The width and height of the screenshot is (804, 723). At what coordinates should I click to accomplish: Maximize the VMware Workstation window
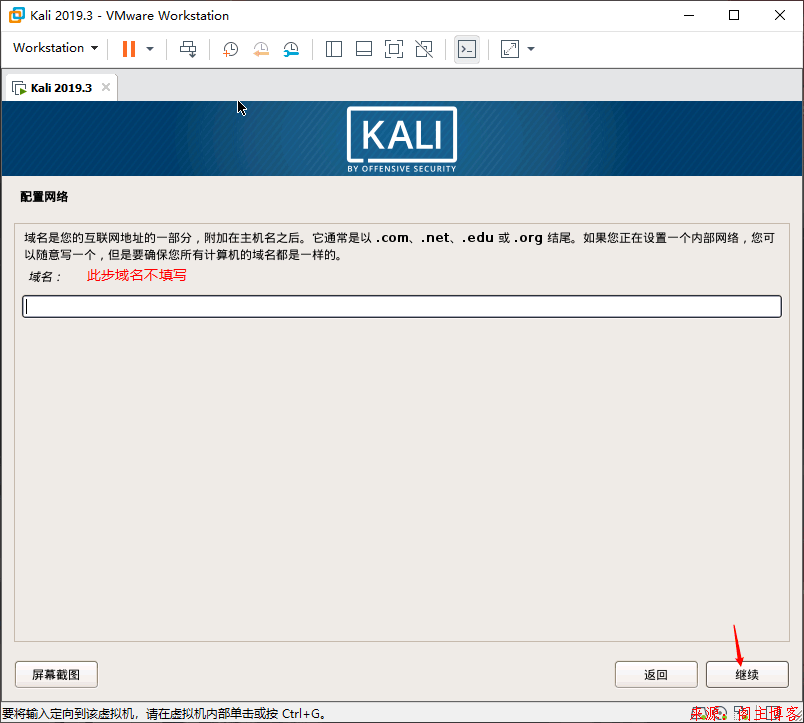click(734, 15)
